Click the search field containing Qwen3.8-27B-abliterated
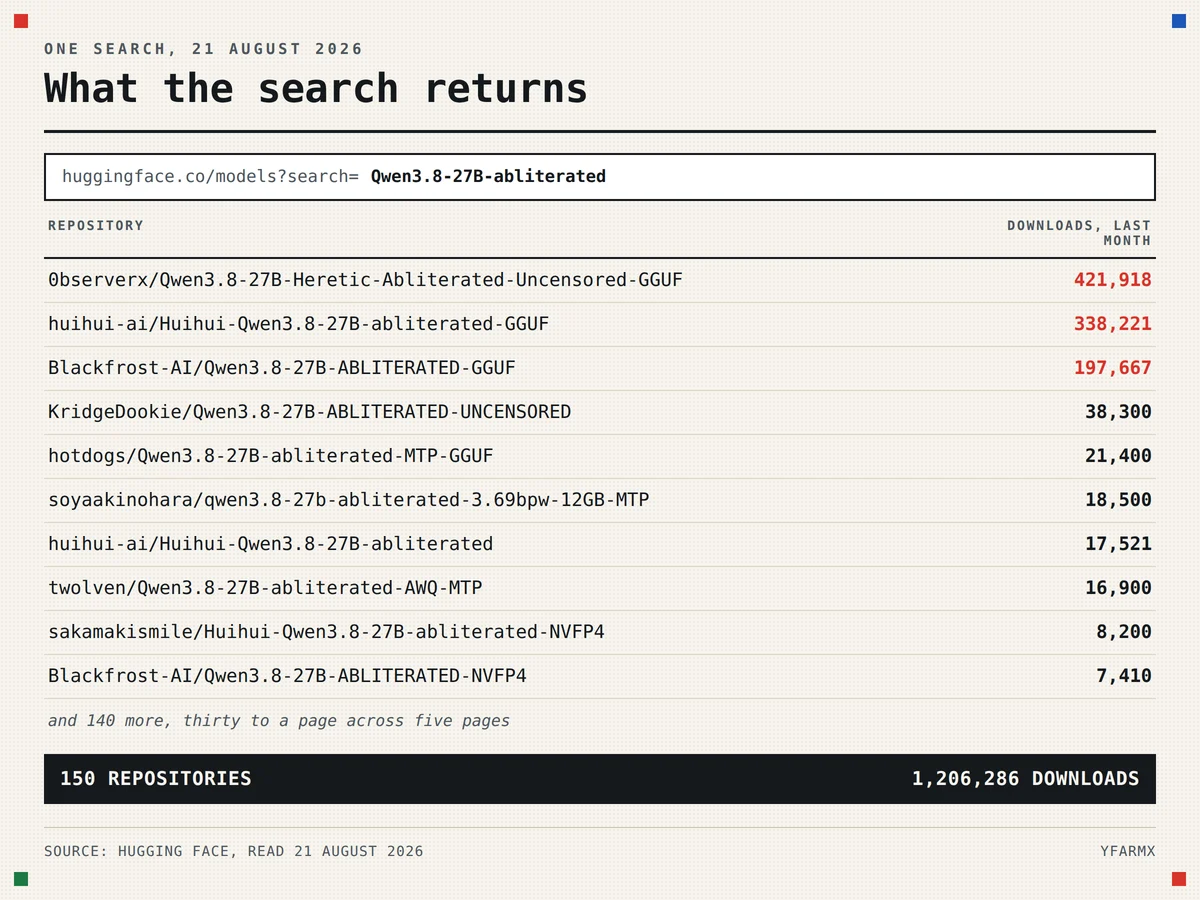Screen dimensions: 1200x900 [600, 177]
